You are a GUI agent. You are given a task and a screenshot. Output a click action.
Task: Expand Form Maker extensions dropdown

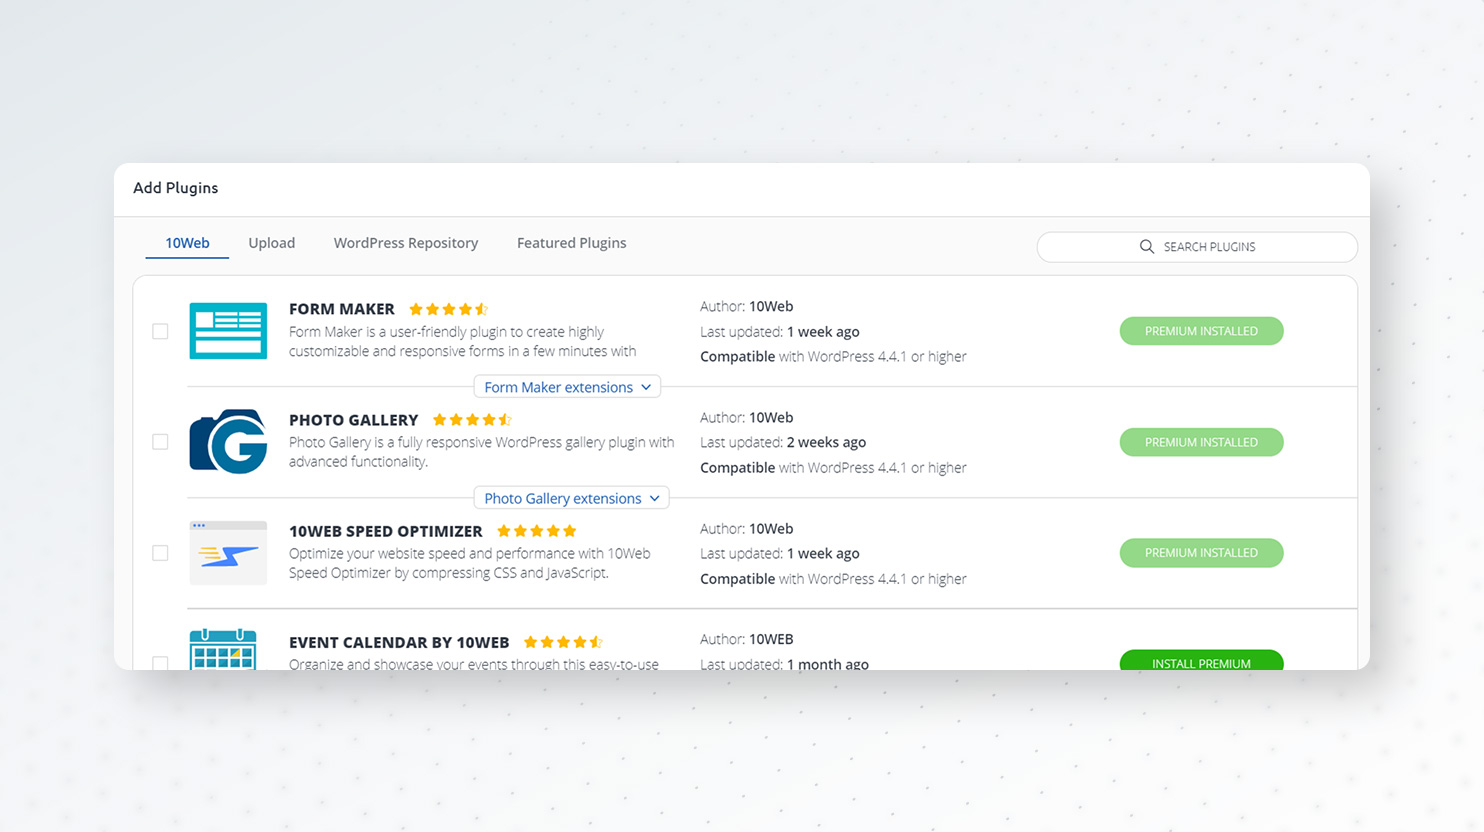(567, 387)
